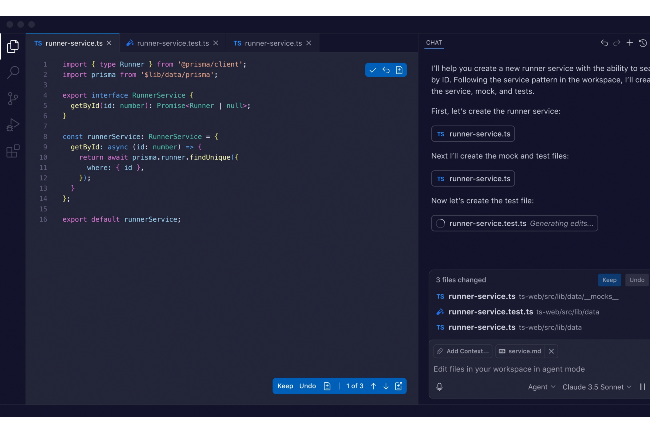Go to next change with down arrow
The width and height of the screenshot is (650, 433).
point(386,386)
